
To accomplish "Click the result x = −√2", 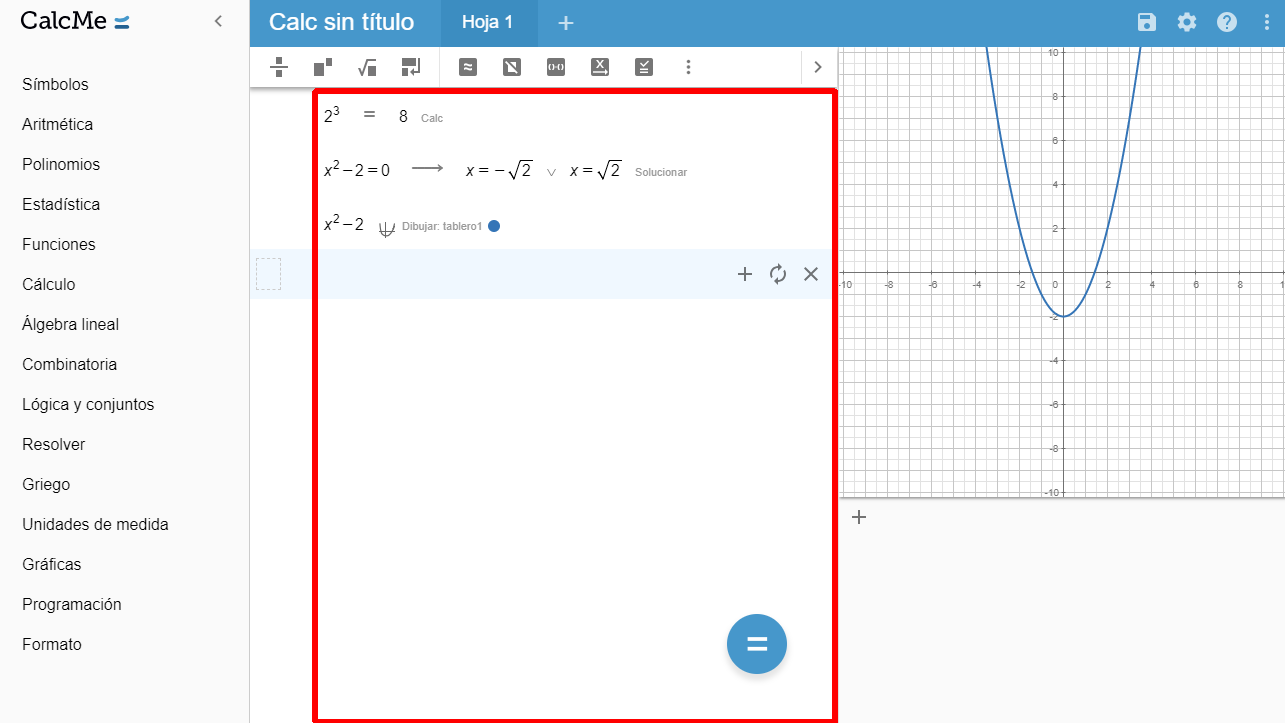I will (x=499, y=171).
